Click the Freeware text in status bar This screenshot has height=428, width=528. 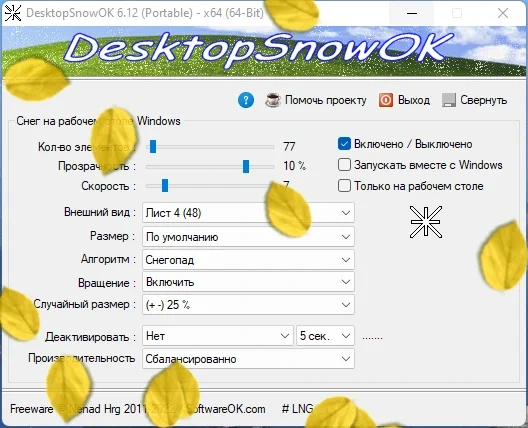31,409
